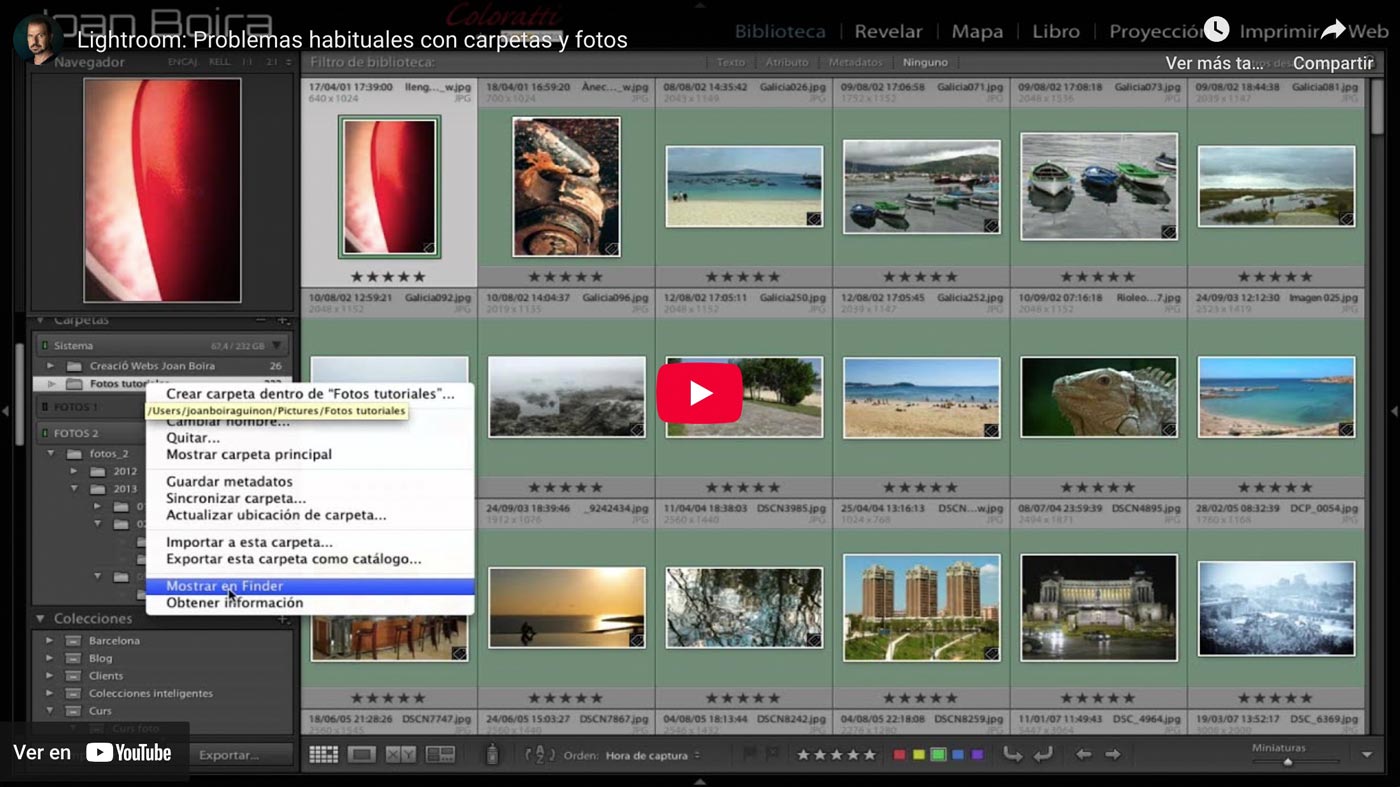Click the minus icon in Carpetas header

(261, 320)
